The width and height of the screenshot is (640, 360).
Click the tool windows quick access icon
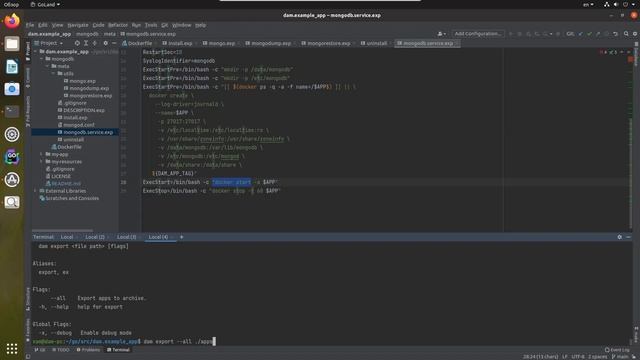click(x=28, y=356)
